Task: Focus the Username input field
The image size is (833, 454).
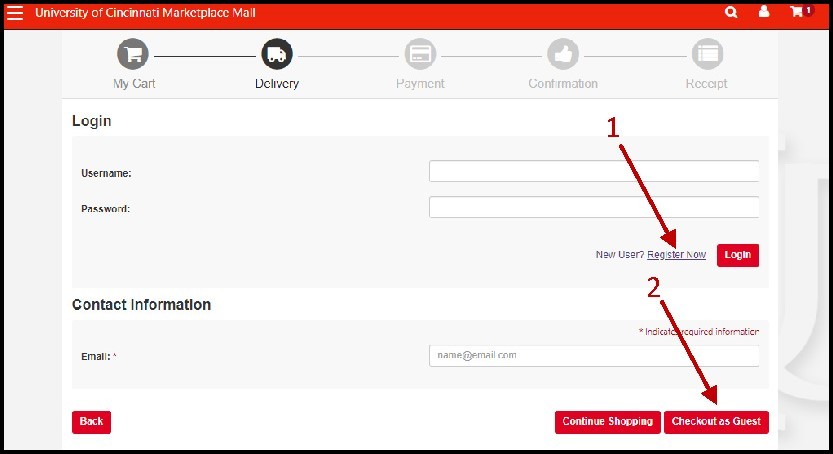Action: (x=593, y=172)
